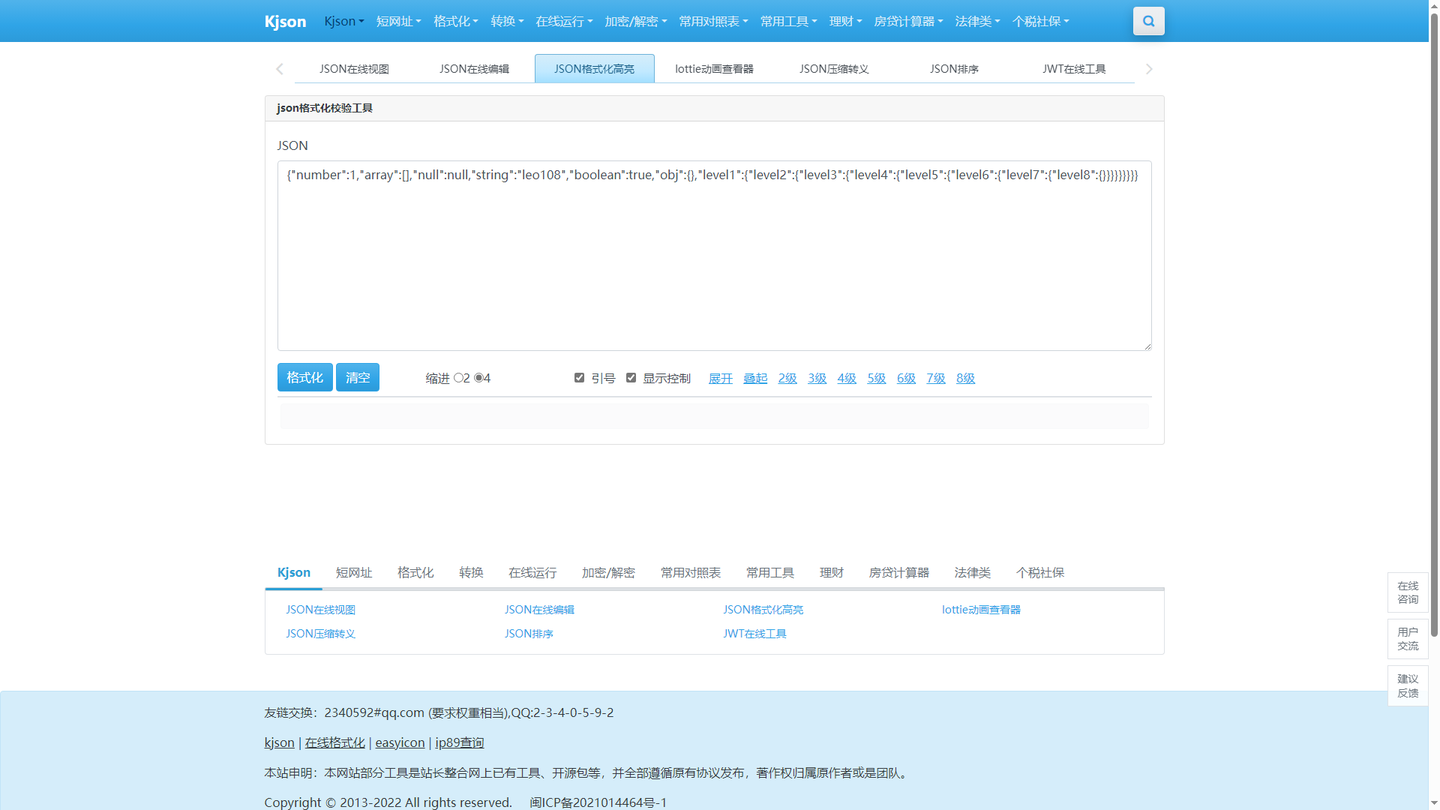1440x810 pixels.
Task: Click the 8级 level link
Action: click(x=965, y=378)
